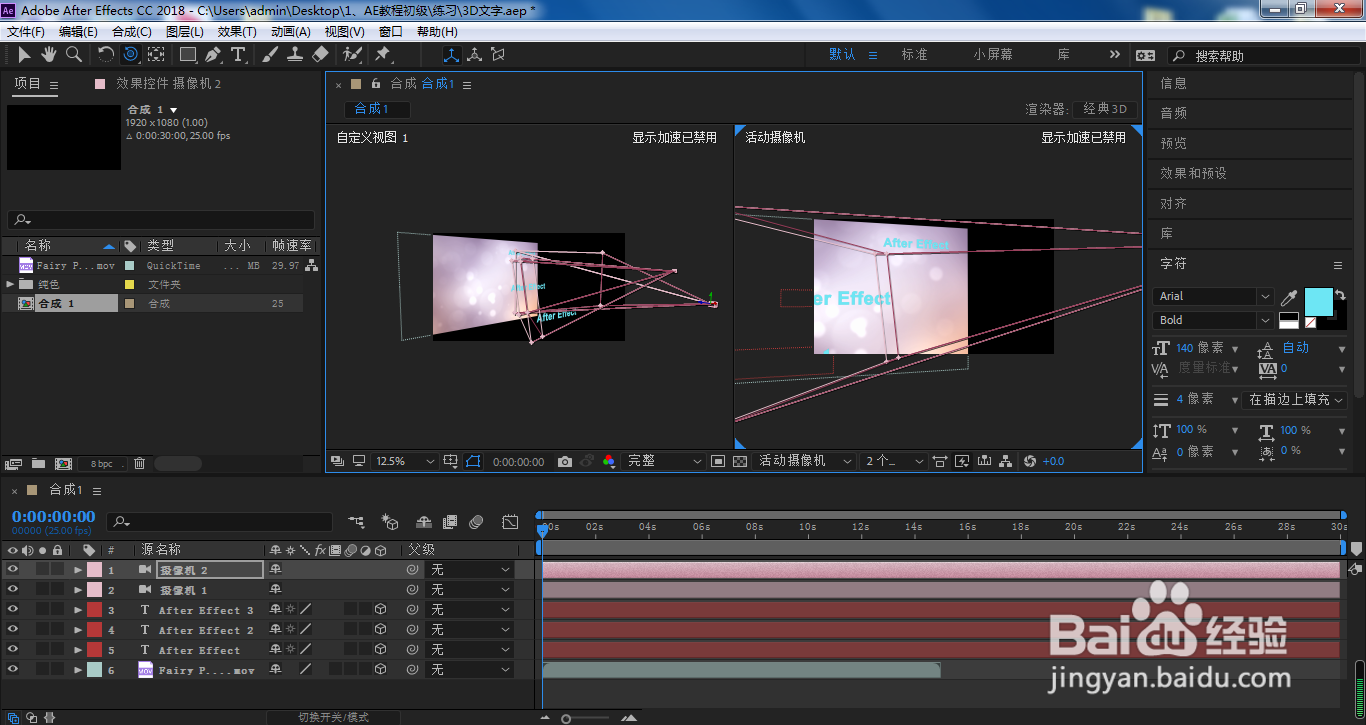Take a snapshot with camera icon
Image resolution: width=1366 pixels, height=725 pixels.
(565, 461)
